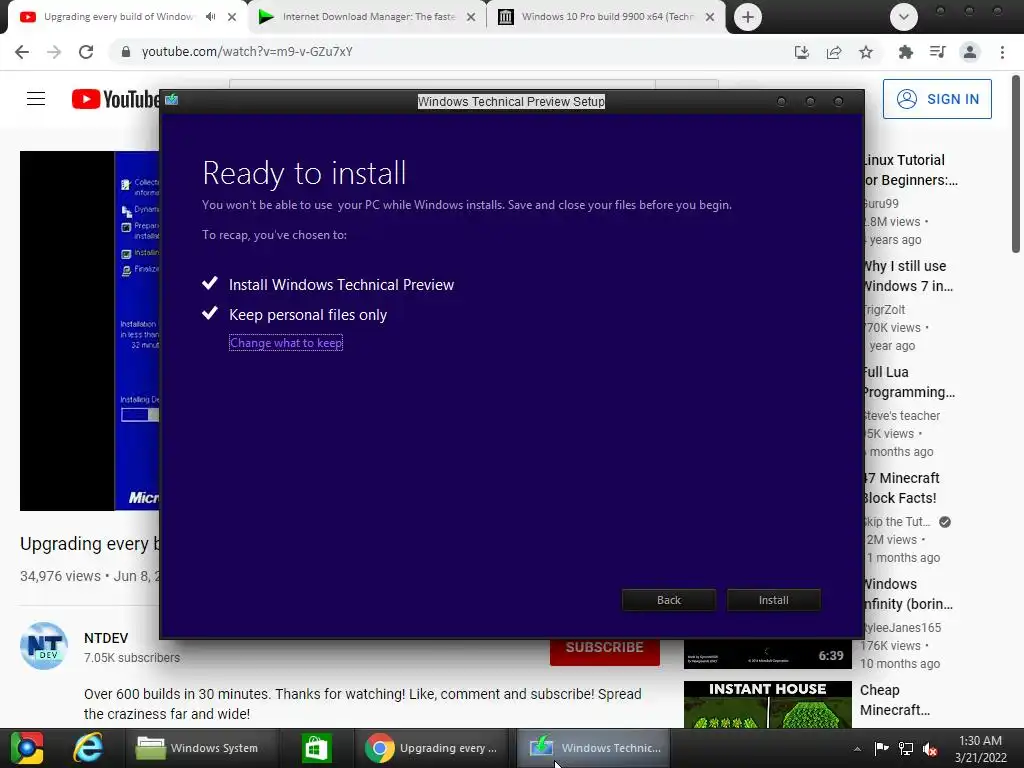Close the Internet Download Manager tab
This screenshot has width=1024, height=768.
pyautogui.click(x=471, y=17)
